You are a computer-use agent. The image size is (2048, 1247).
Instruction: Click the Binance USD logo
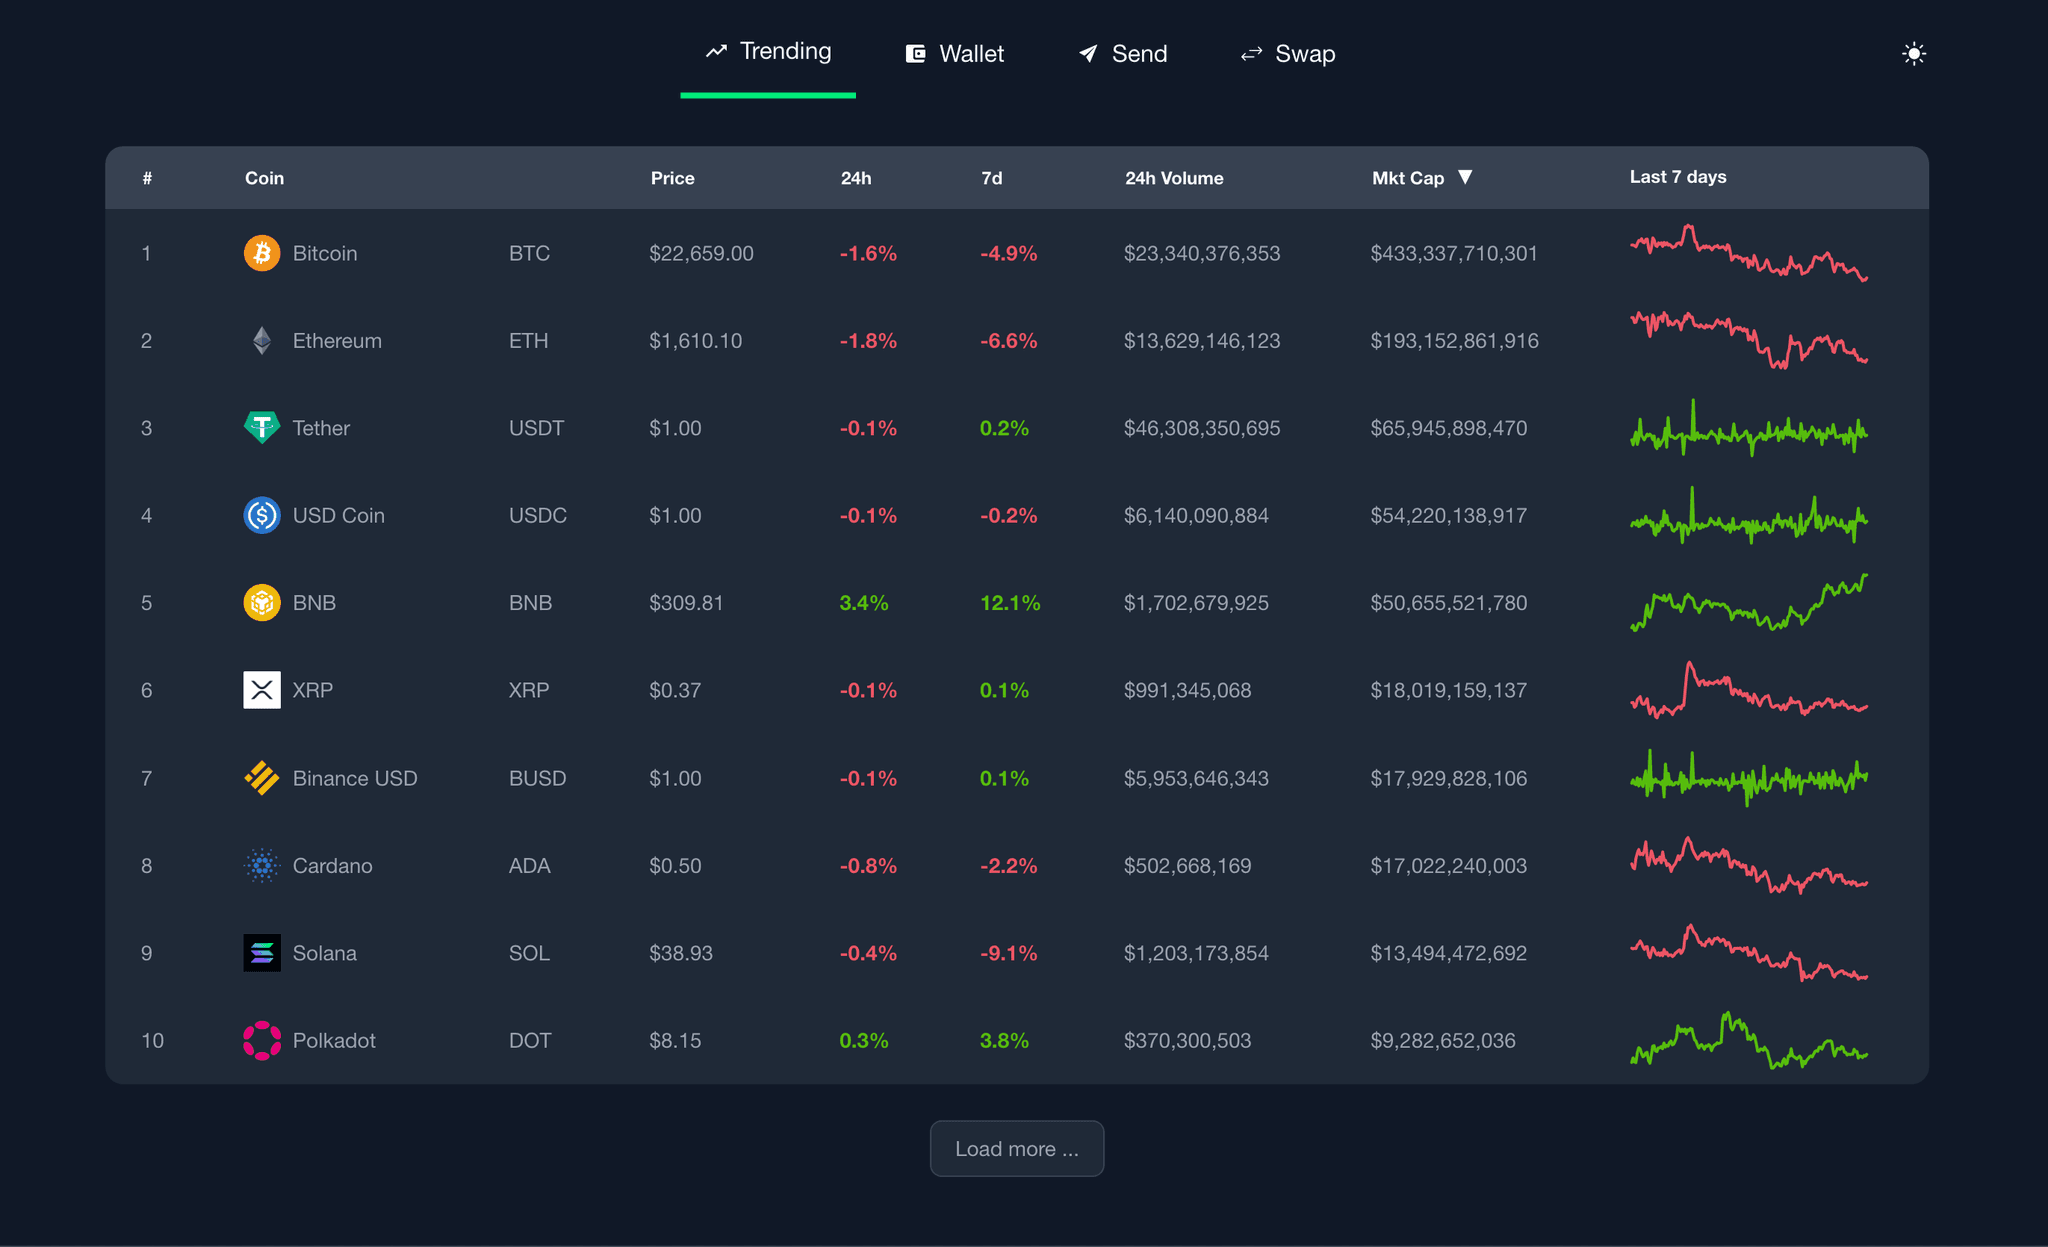262,778
